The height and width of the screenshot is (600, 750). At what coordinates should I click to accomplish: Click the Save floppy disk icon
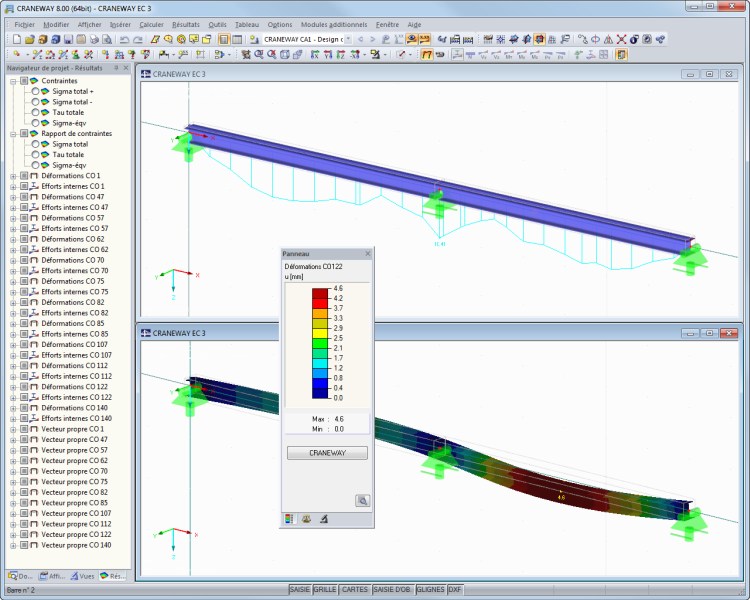pyautogui.click(x=68, y=39)
